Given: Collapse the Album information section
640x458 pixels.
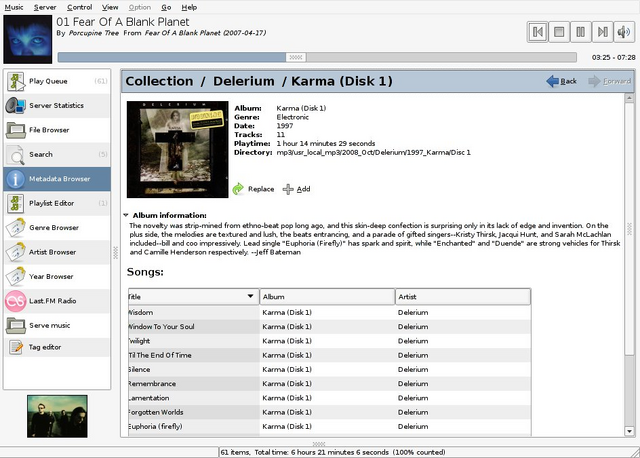Looking at the screenshot, I should tap(126, 215).
